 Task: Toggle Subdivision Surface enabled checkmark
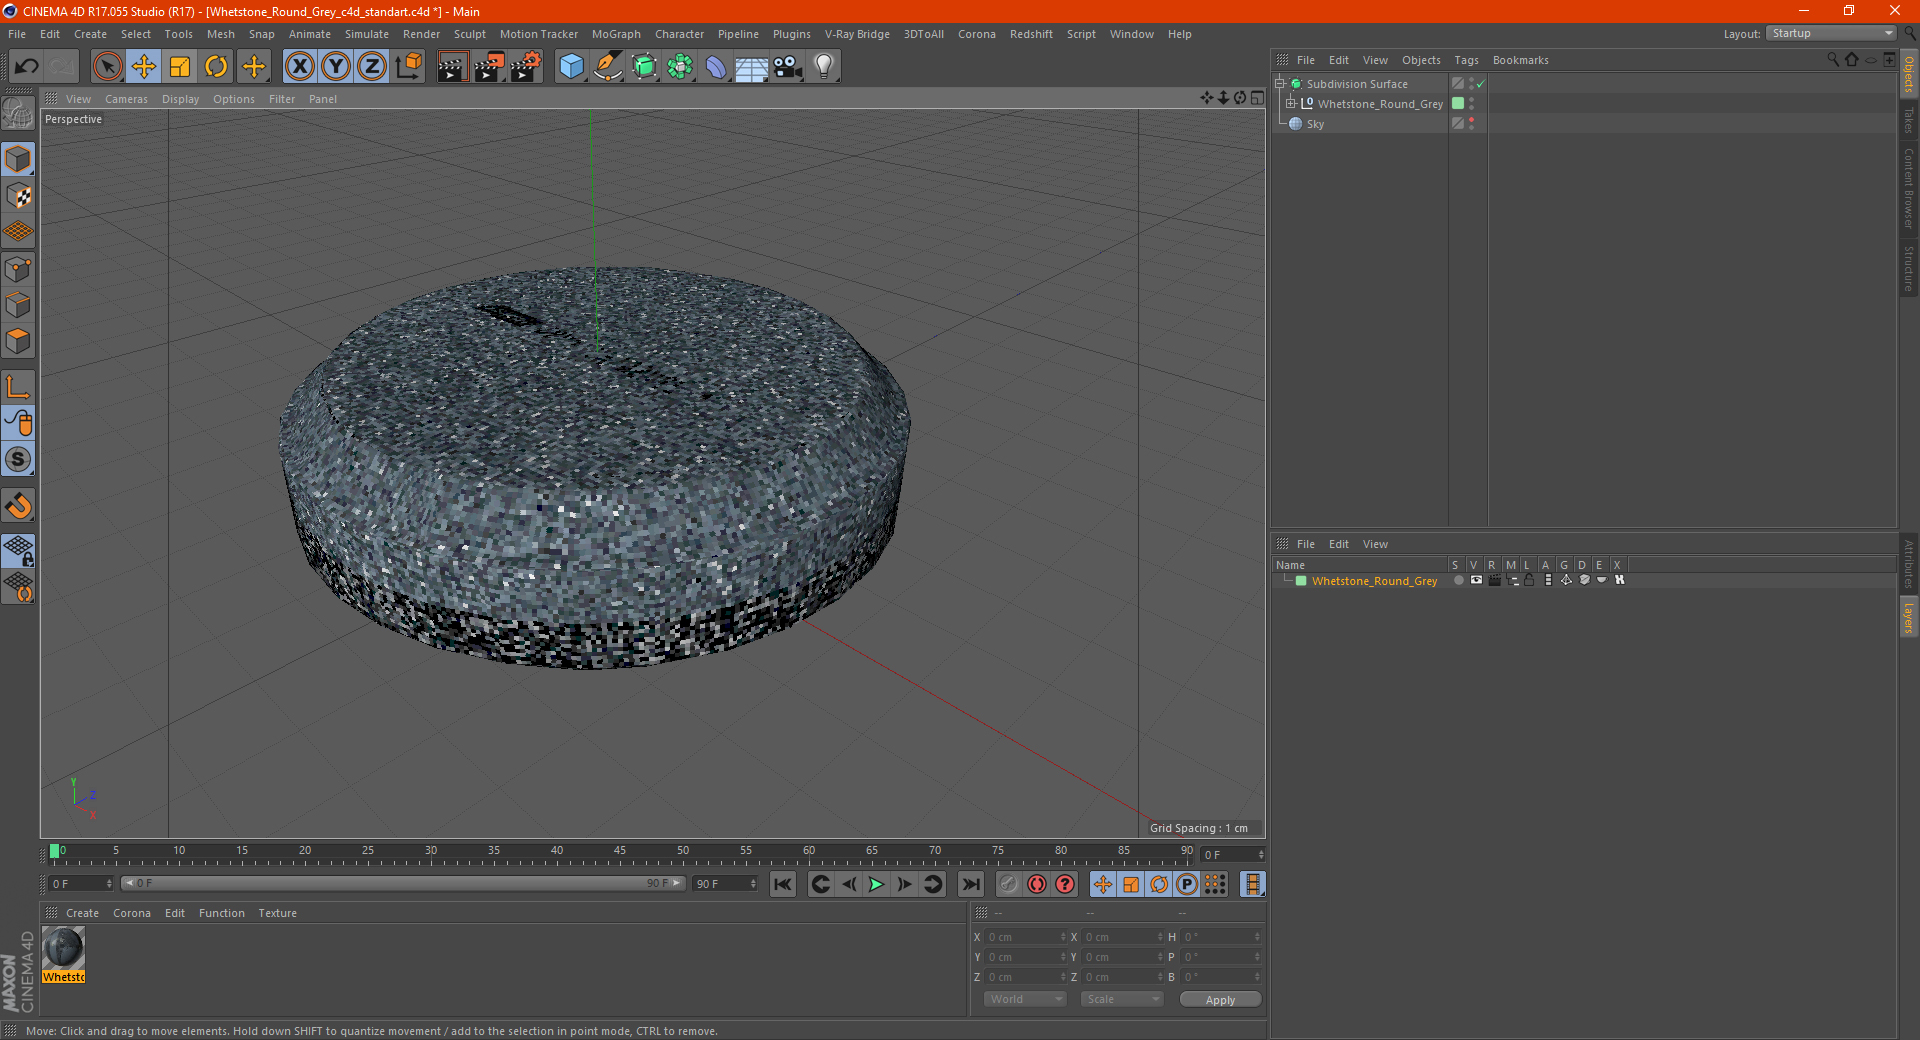[x=1480, y=84]
